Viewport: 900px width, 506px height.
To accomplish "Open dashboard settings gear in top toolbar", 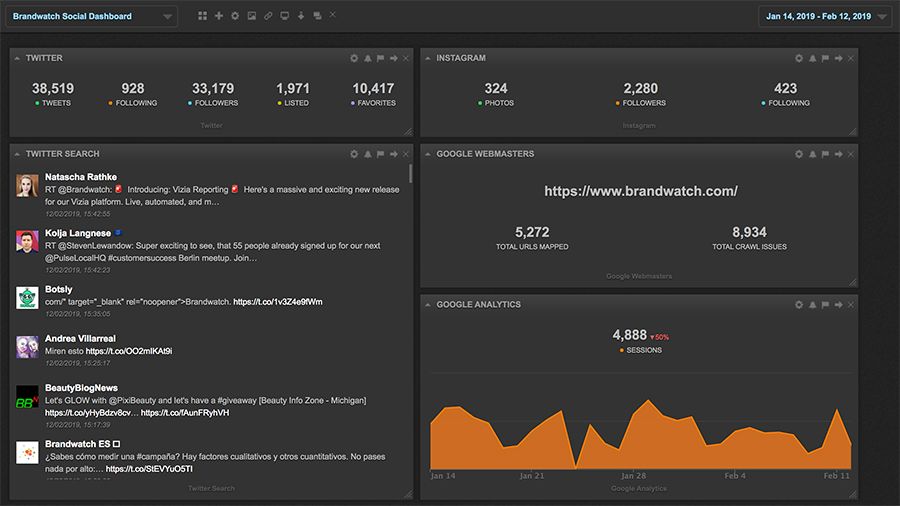I will click(x=235, y=16).
